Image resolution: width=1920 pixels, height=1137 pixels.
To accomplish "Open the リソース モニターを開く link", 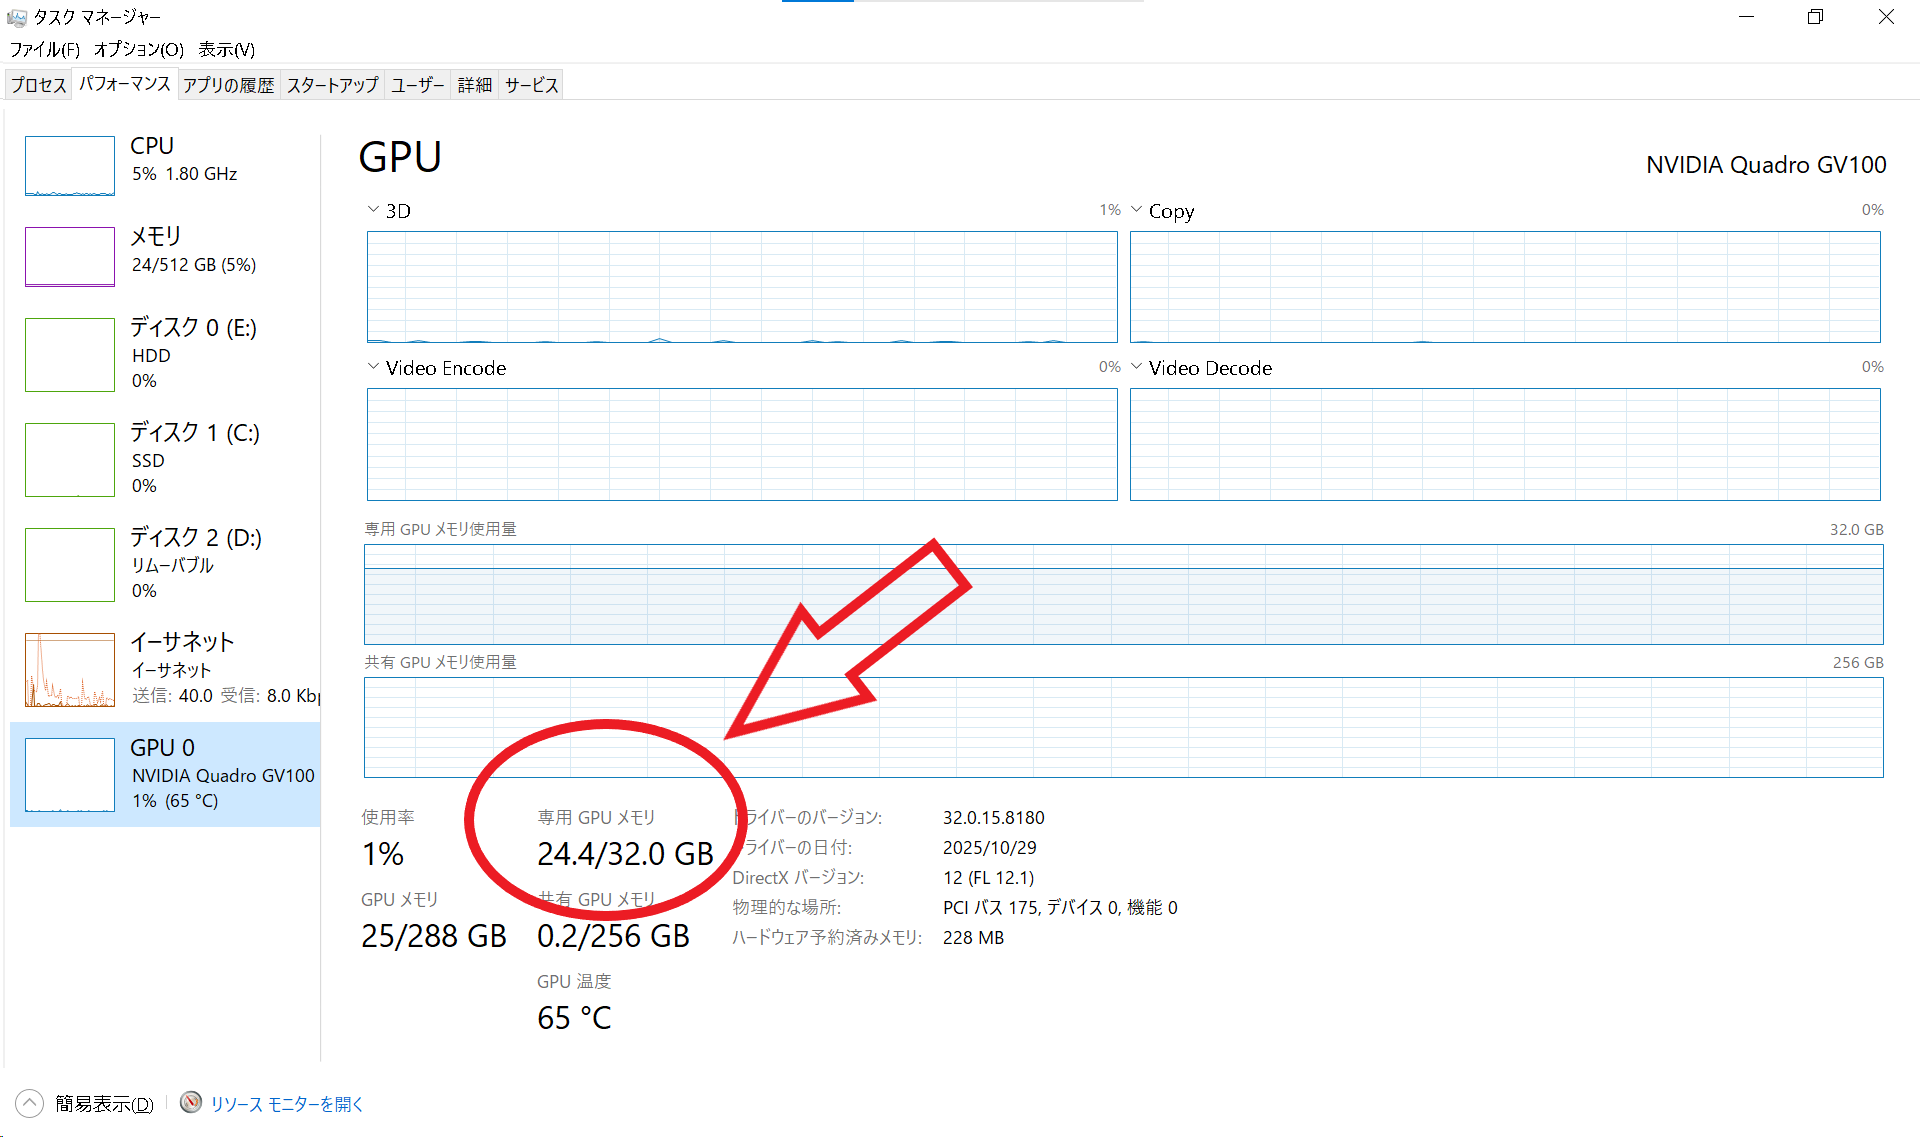I will tap(287, 1104).
